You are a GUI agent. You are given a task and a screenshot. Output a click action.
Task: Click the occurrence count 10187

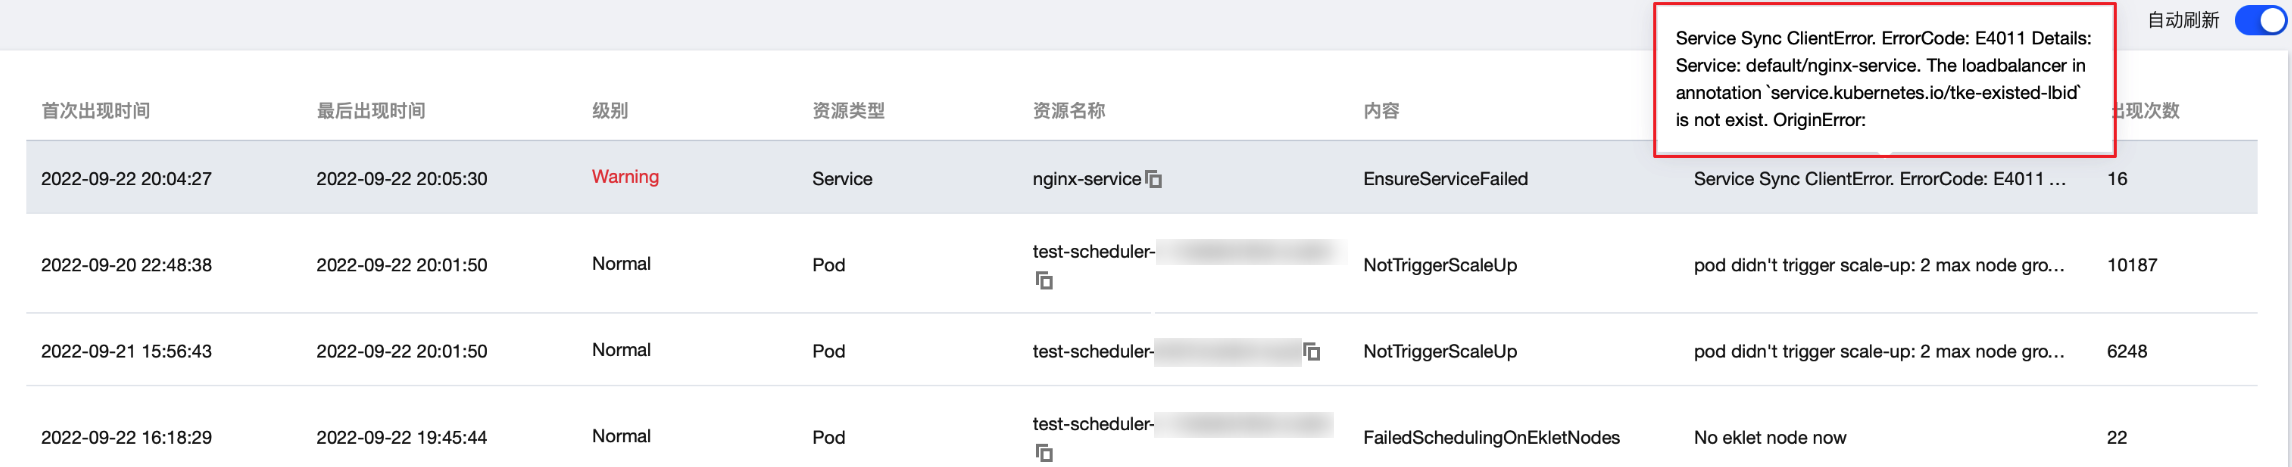pyautogui.click(x=2132, y=265)
